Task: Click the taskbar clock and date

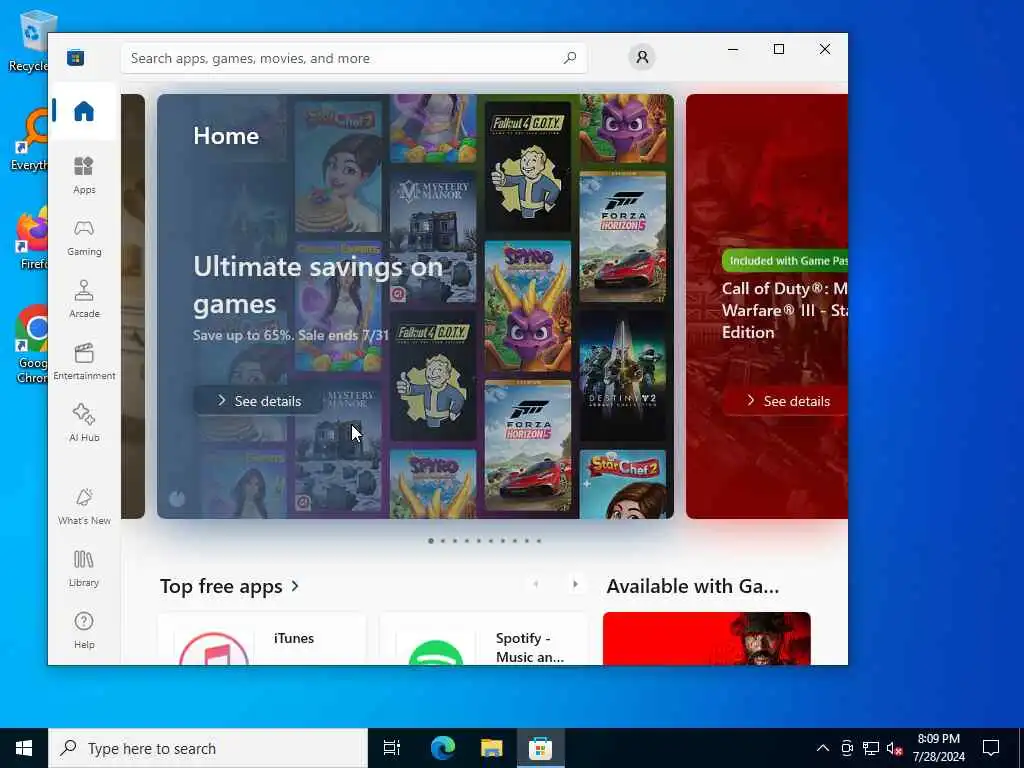Action: [x=938, y=748]
